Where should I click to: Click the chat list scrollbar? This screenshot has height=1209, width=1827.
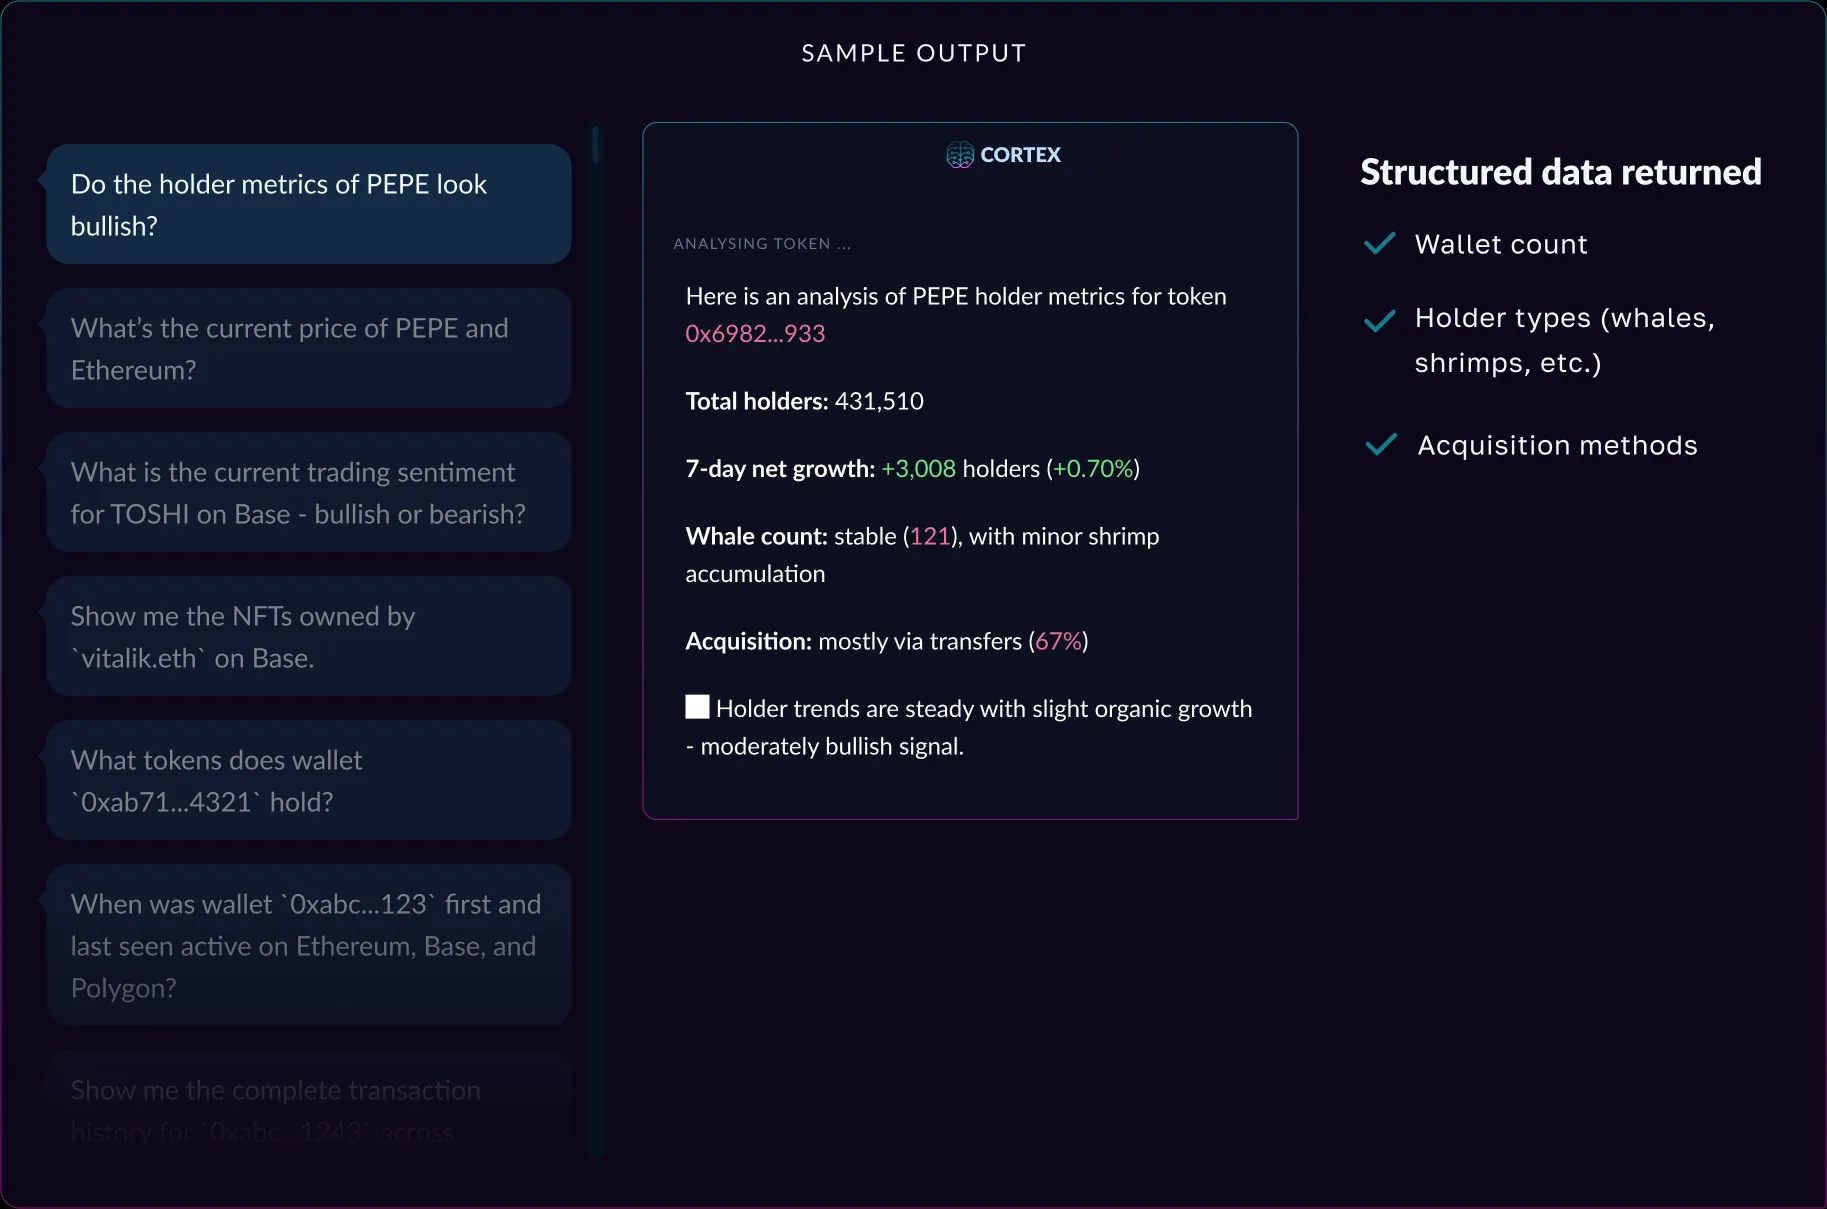coord(595,145)
